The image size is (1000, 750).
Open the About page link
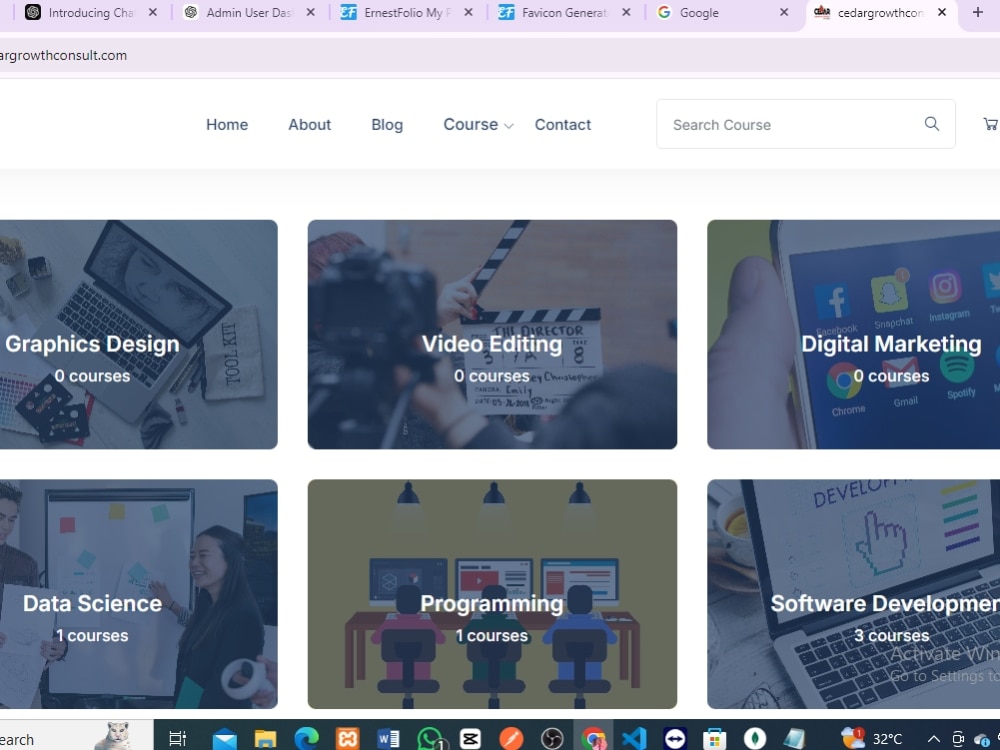[309, 124]
